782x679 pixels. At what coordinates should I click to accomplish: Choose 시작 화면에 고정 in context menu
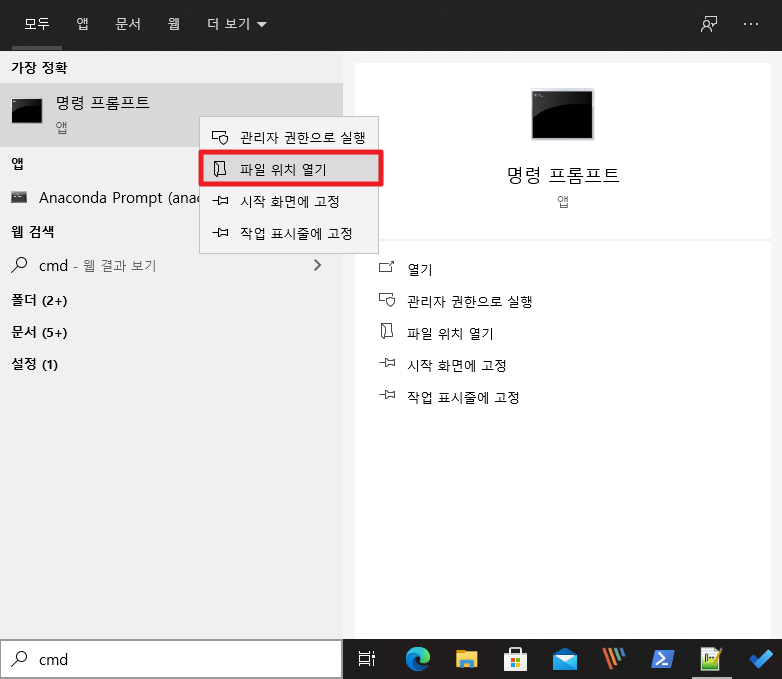289,201
